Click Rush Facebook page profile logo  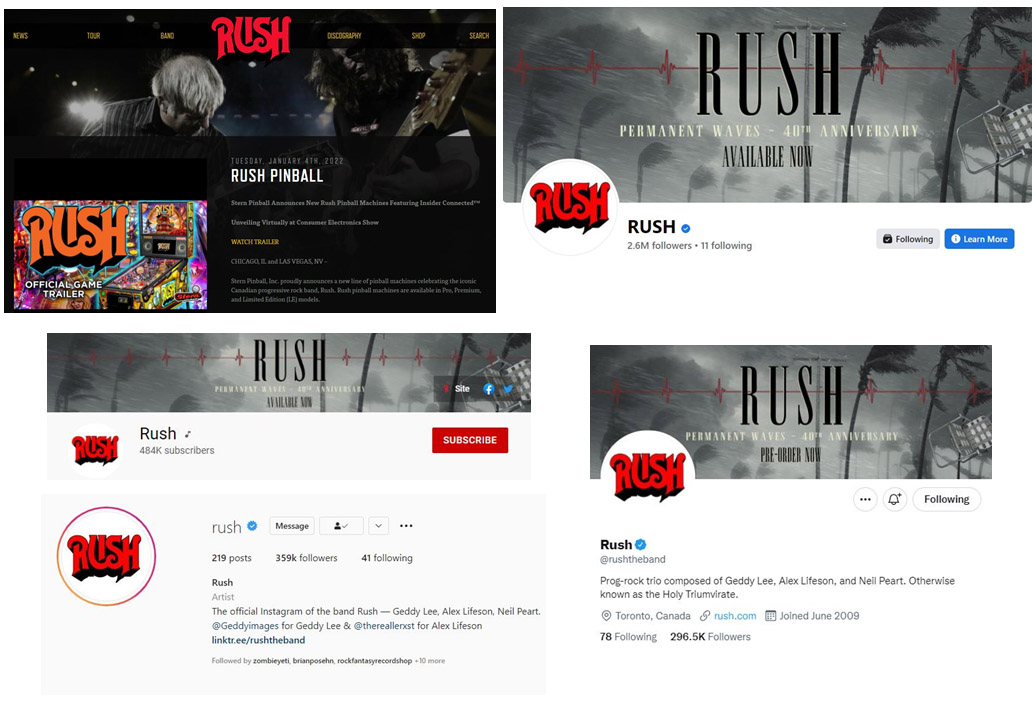pyautogui.click(x=570, y=207)
